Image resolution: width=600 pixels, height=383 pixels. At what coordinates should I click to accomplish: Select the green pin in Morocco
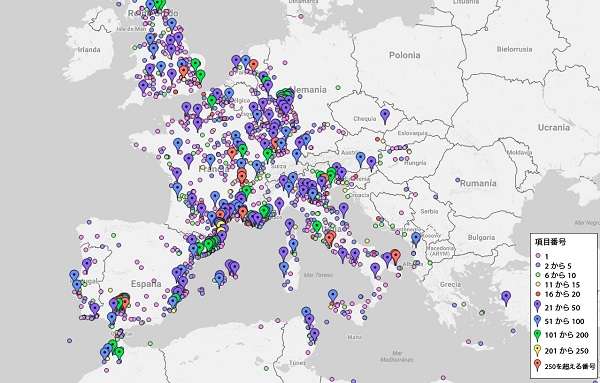pos(119,353)
